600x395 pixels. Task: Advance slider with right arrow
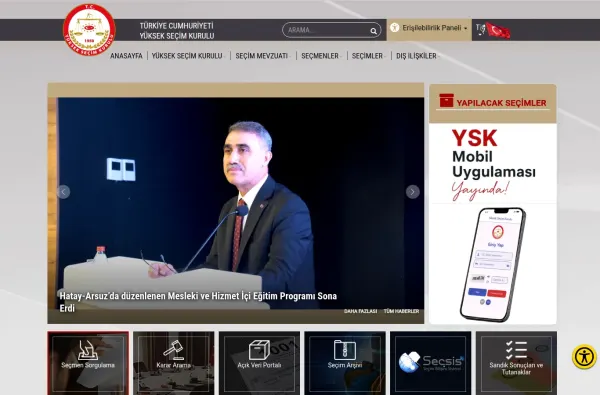(412, 192)
